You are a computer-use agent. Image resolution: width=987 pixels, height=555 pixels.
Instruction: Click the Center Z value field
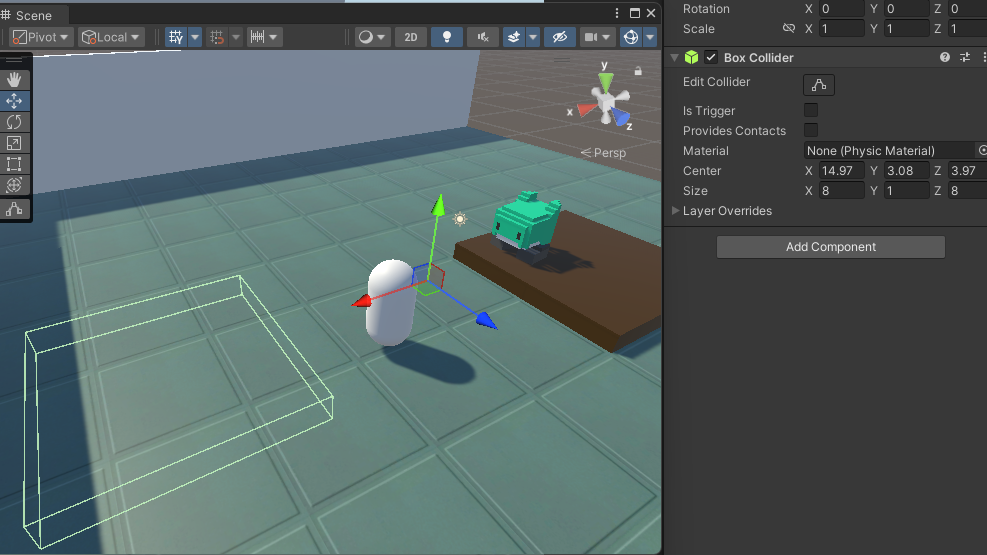coord(967,171)
